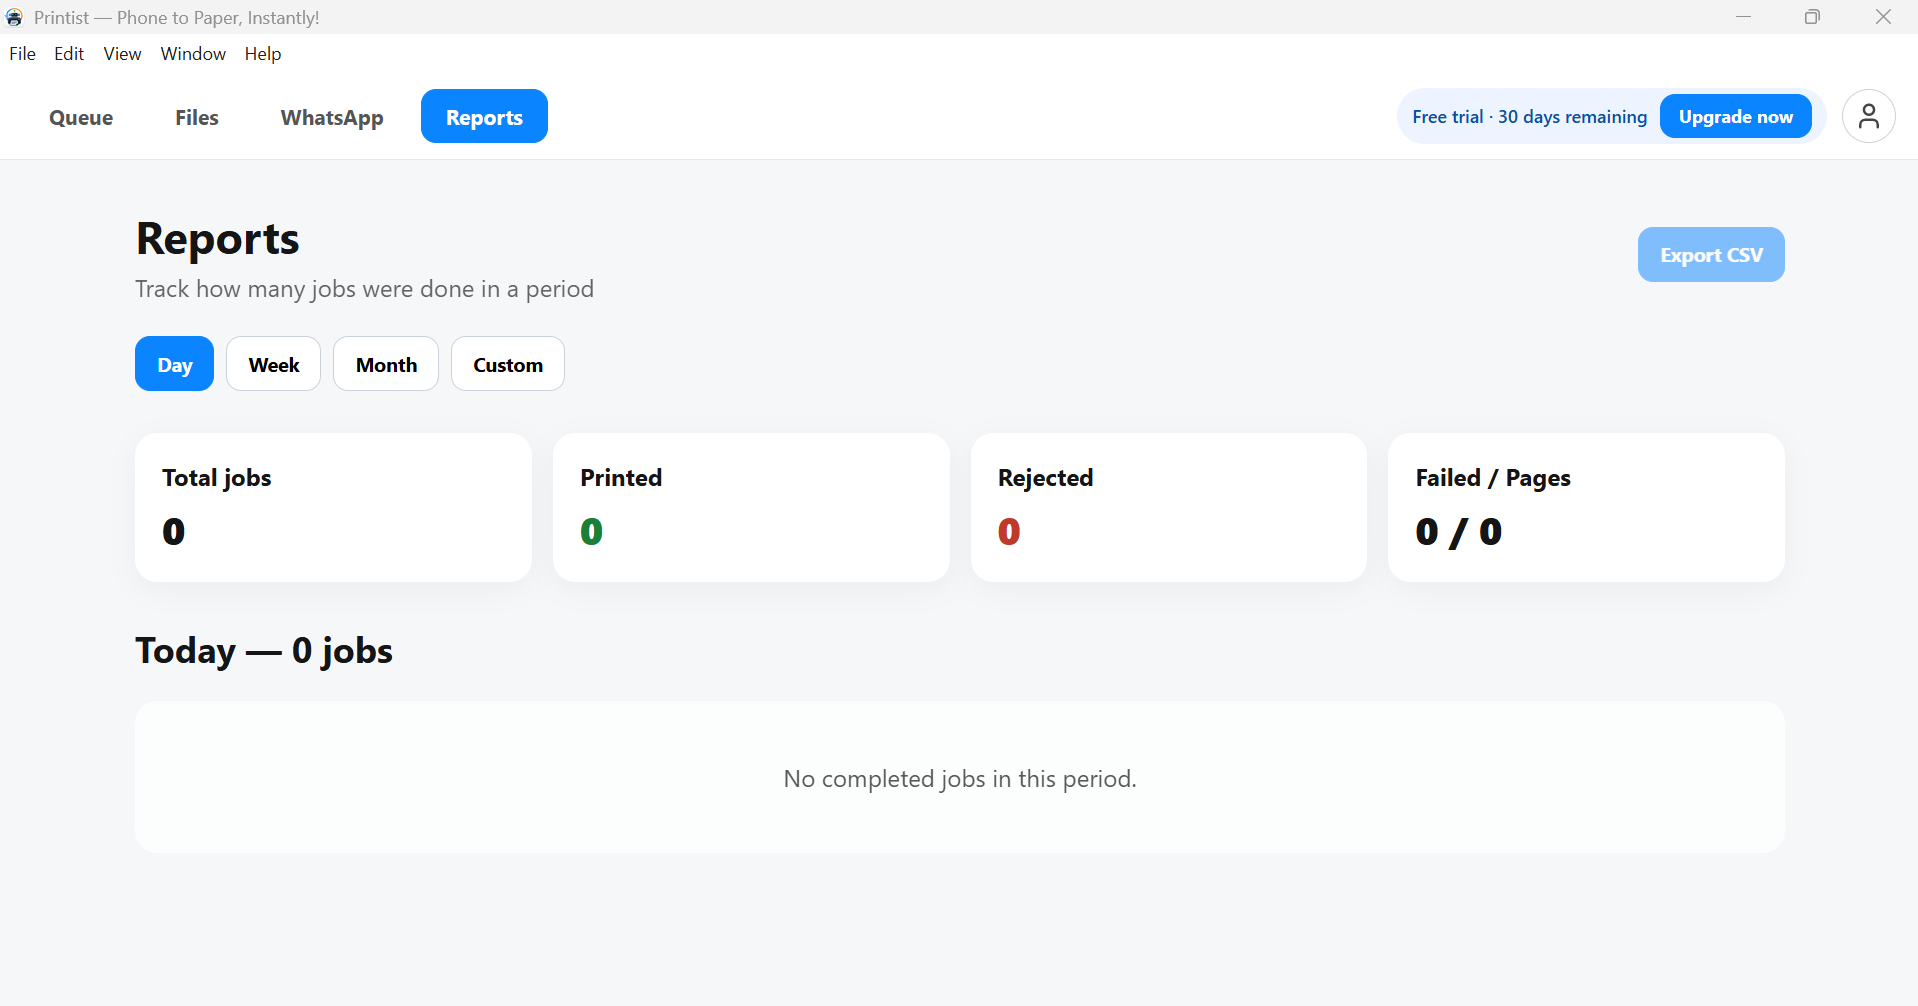Click the red Rejected count value
The image size is (1918, 1006).
point(1009,532)
